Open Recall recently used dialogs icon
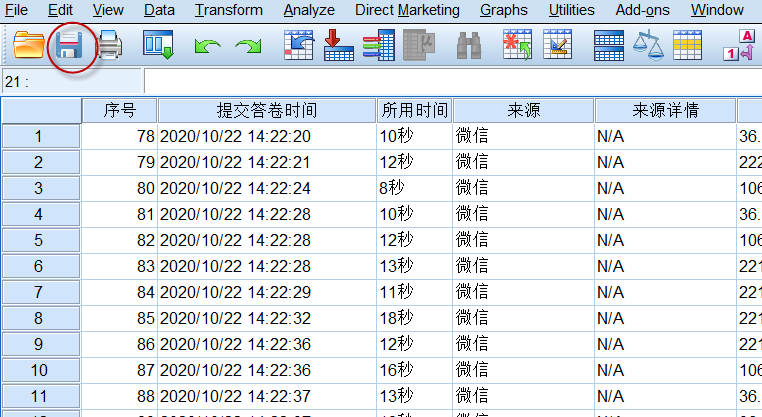Viewport: 762px width, 417px height. point(158,45)
